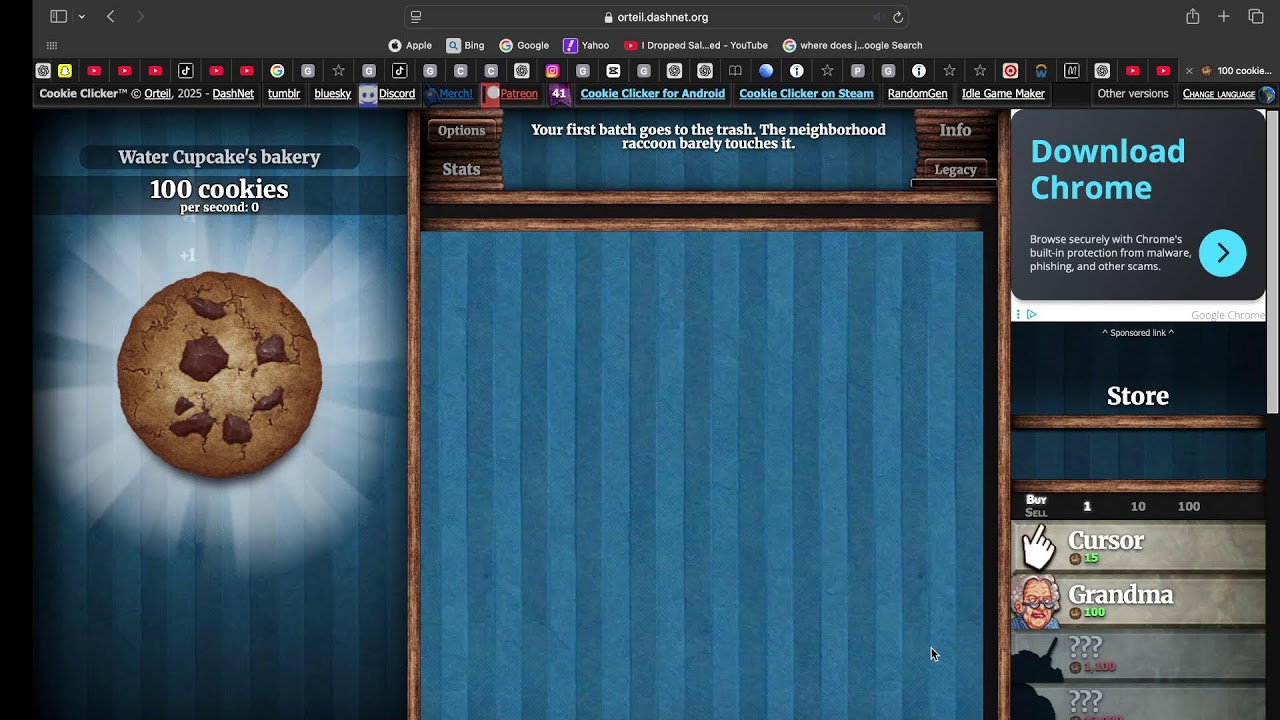Open the Orteil link

[158, 94]
